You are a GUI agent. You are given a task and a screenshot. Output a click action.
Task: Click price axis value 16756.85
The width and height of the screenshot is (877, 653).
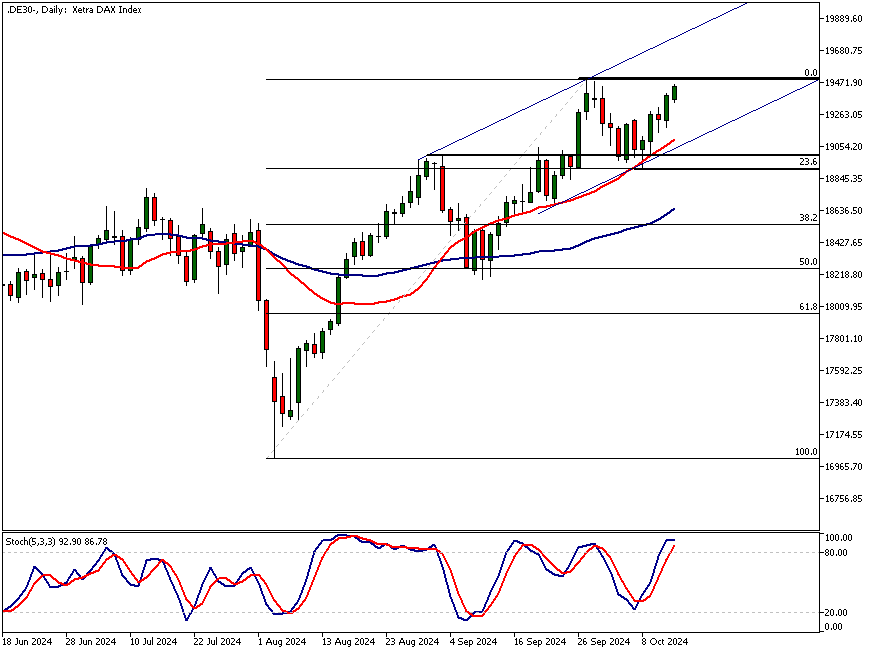click(844, 498)
